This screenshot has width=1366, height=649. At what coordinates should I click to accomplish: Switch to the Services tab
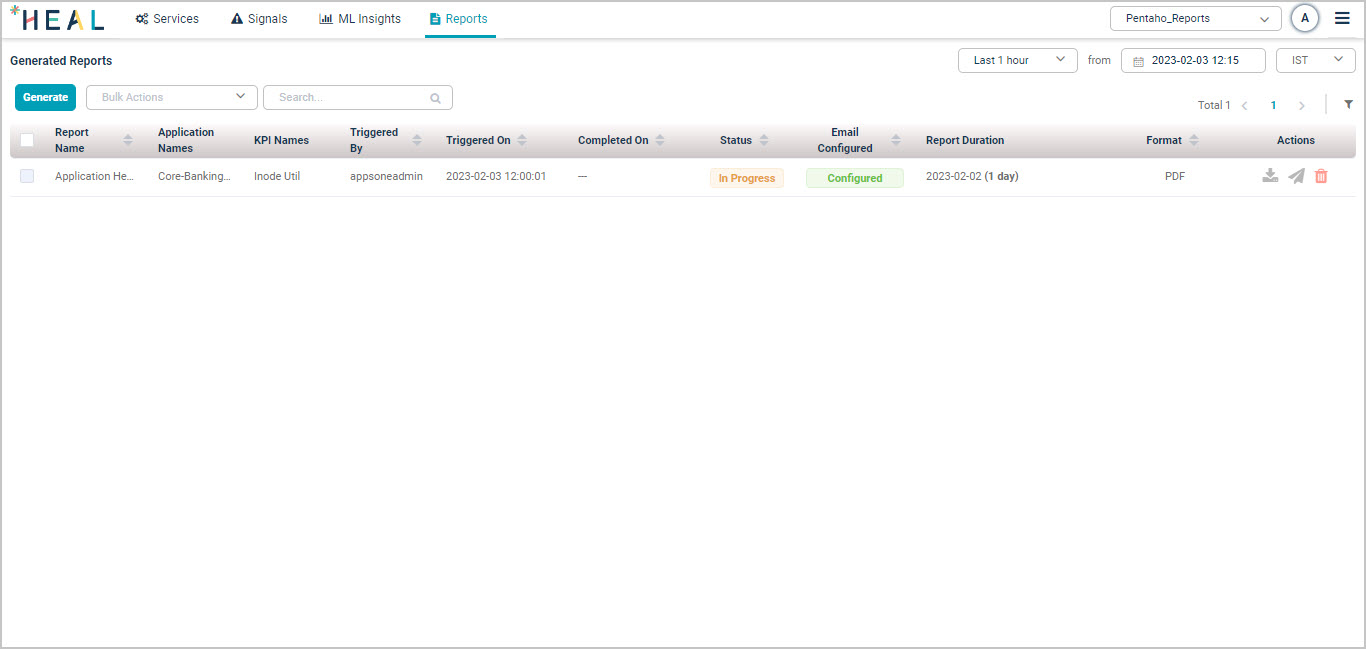[x=167, y=19]
